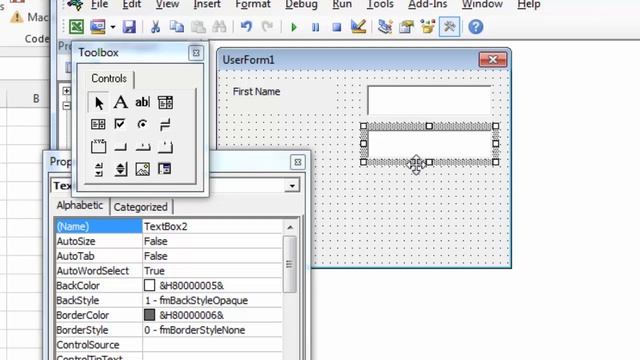Click the Copy toolbar icon

(x=176, y=27)
